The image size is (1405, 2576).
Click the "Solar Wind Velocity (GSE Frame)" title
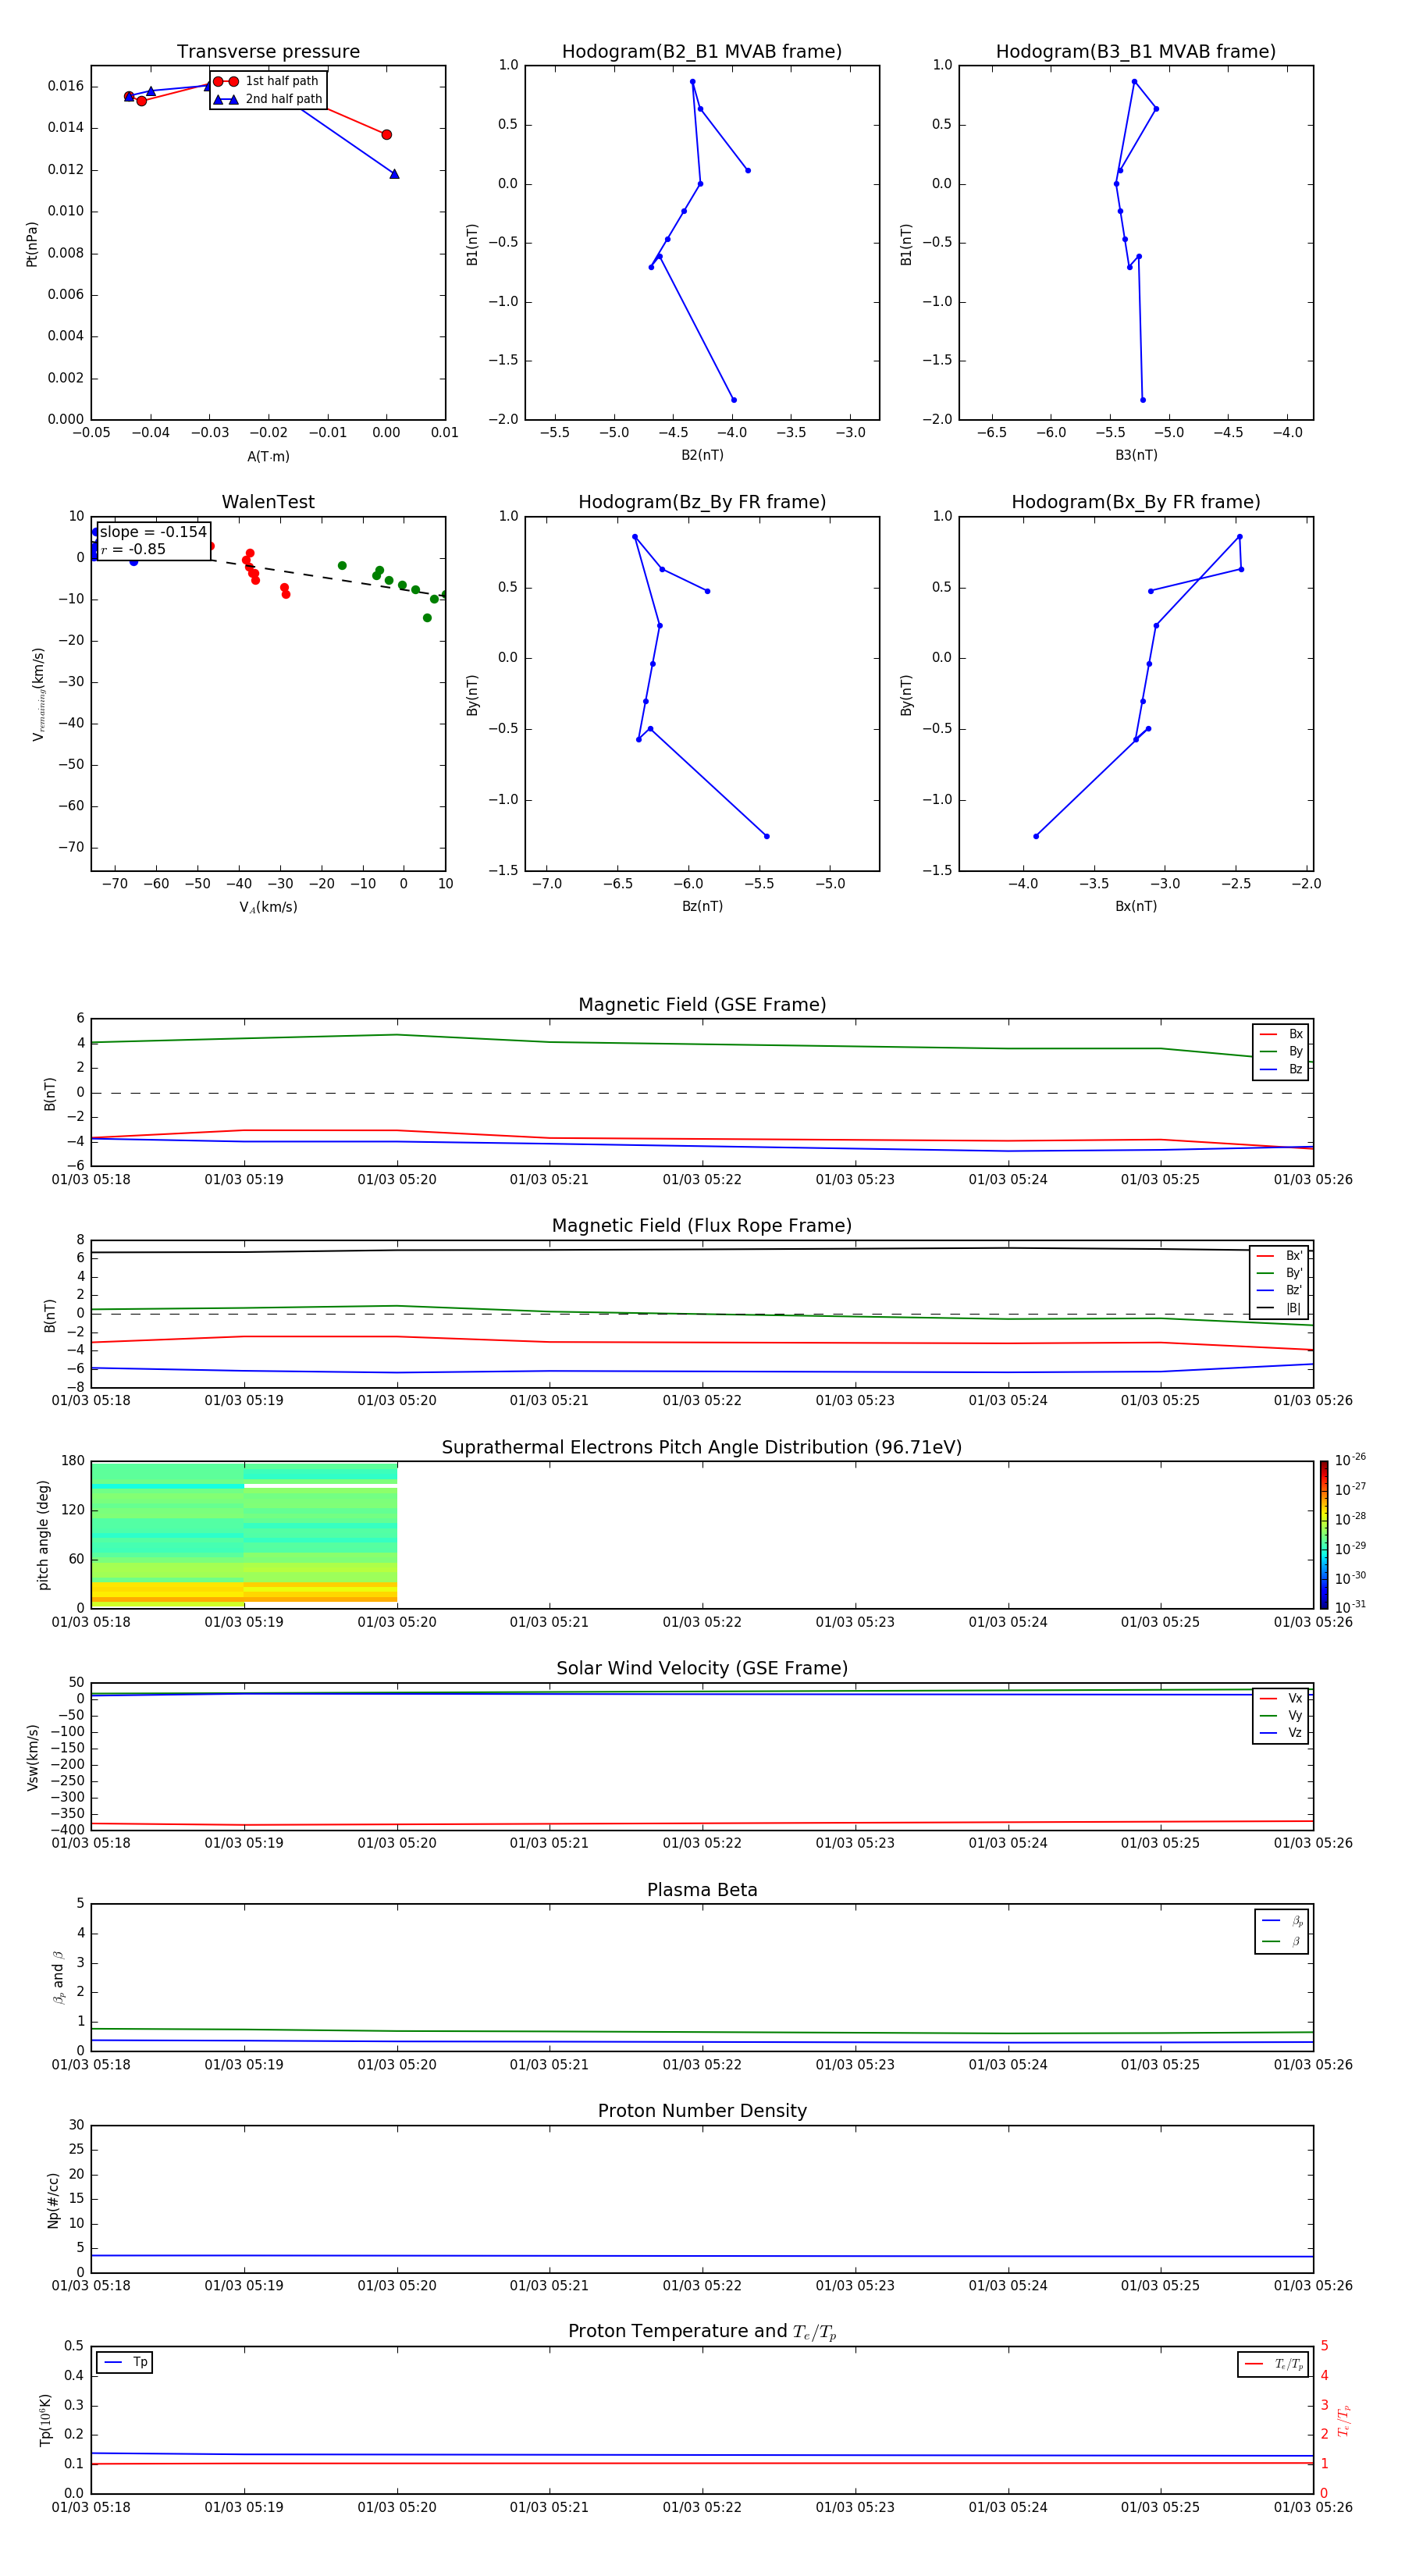[x=702, y=1669]
